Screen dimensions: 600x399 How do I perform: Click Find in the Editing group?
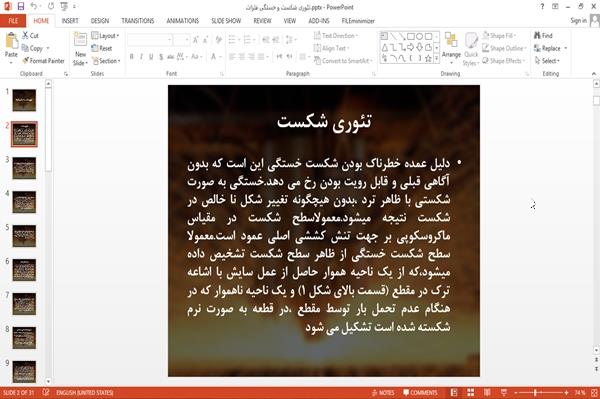(543, 36)
